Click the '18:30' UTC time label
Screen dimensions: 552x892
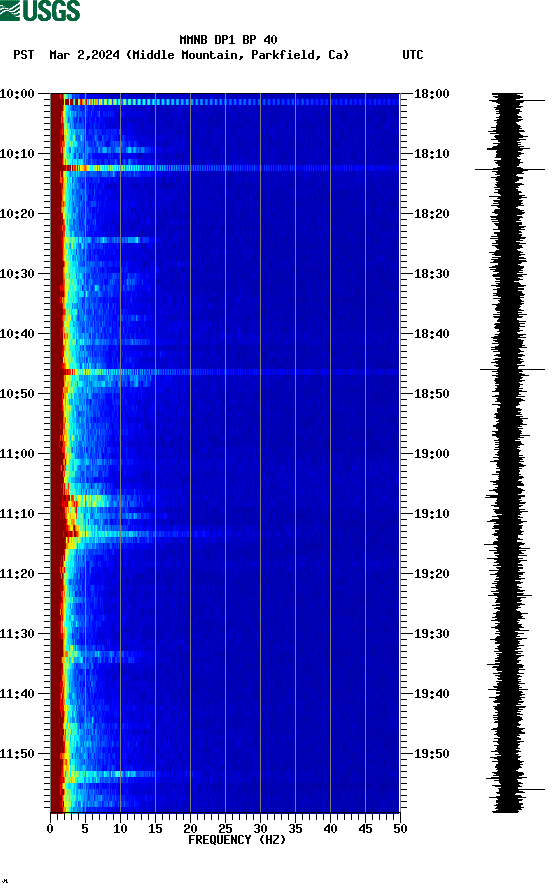tap(431, 274)
